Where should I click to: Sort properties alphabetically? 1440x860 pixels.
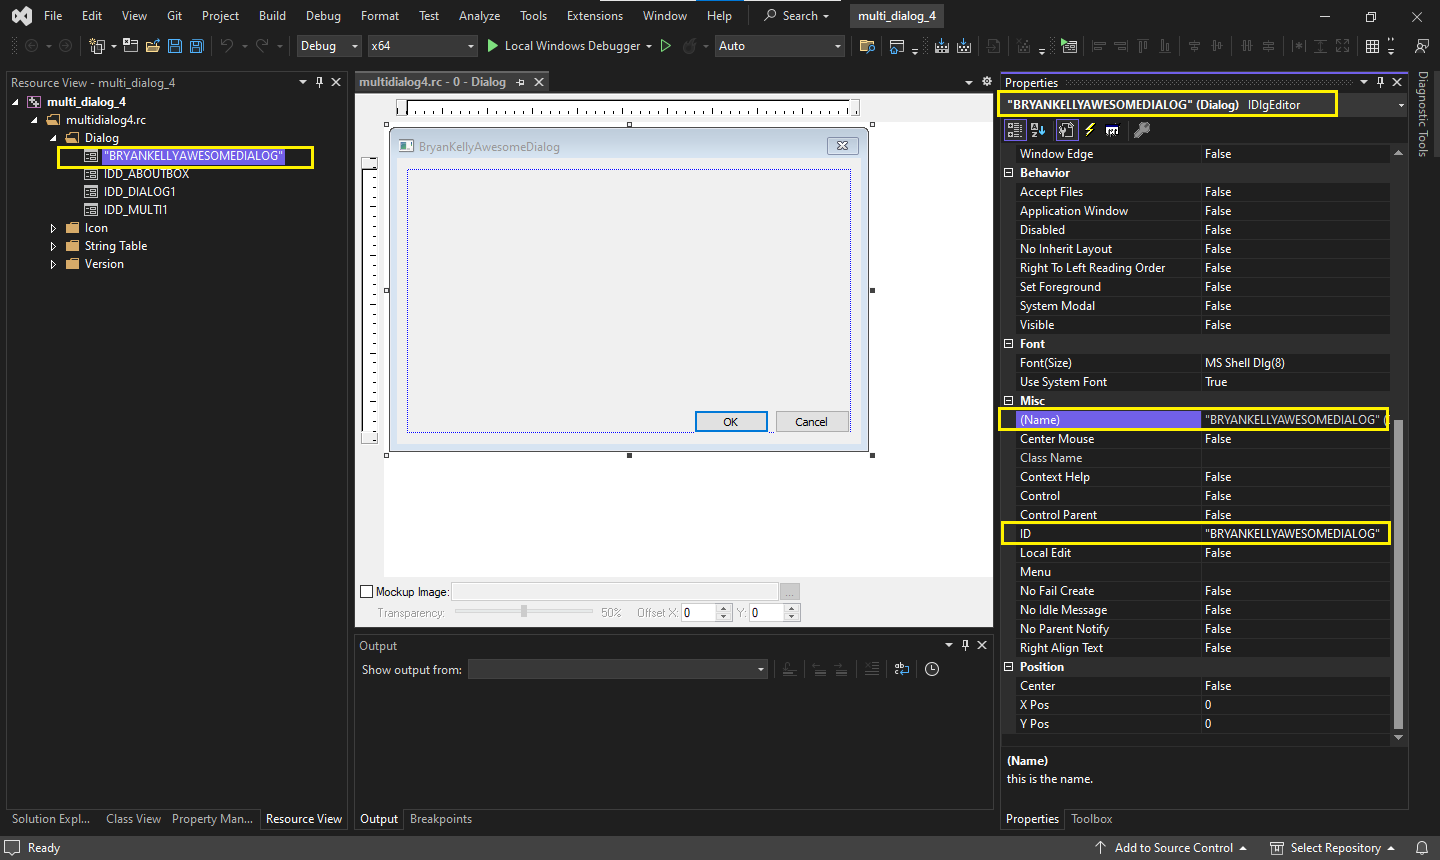1038,130
